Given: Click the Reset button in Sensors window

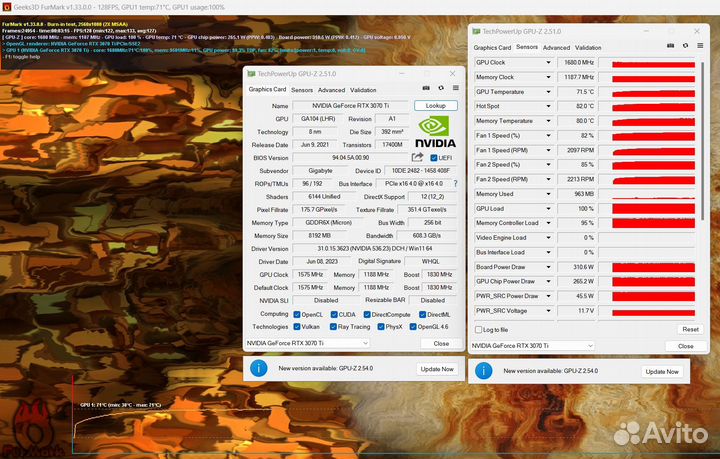Looking at the screenshot, I should (690, 329).
